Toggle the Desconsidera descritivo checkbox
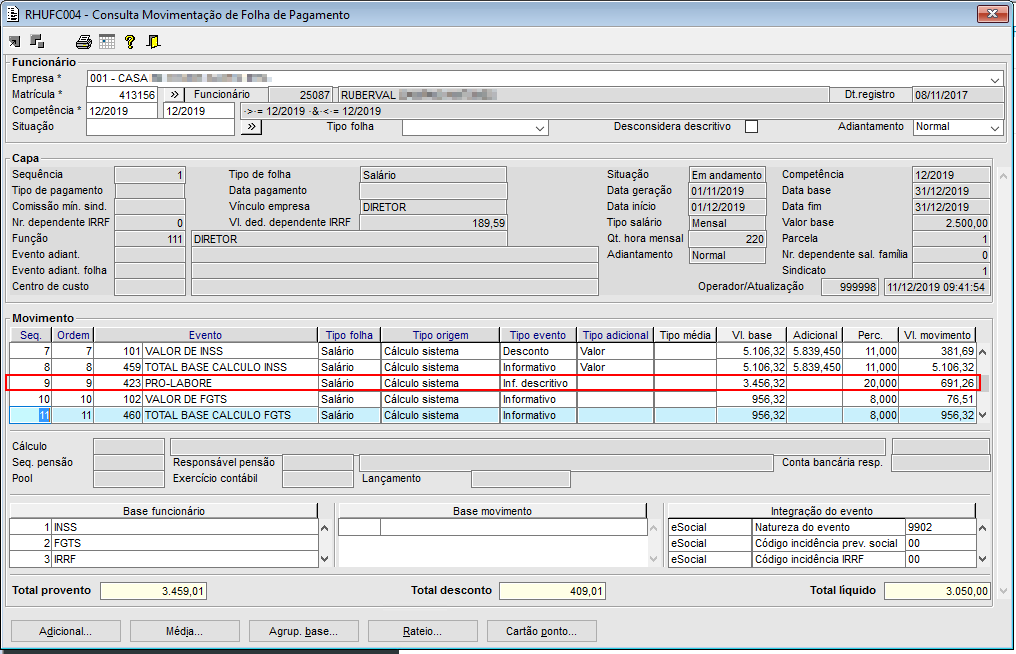This screenshot has width=1016, height=654. coord(751,127)
